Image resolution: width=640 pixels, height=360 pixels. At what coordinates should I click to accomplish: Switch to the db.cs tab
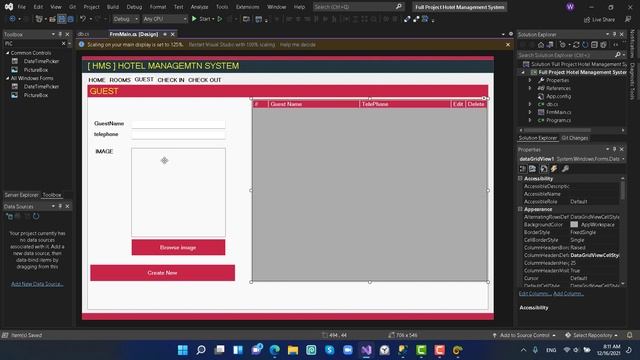83,34
